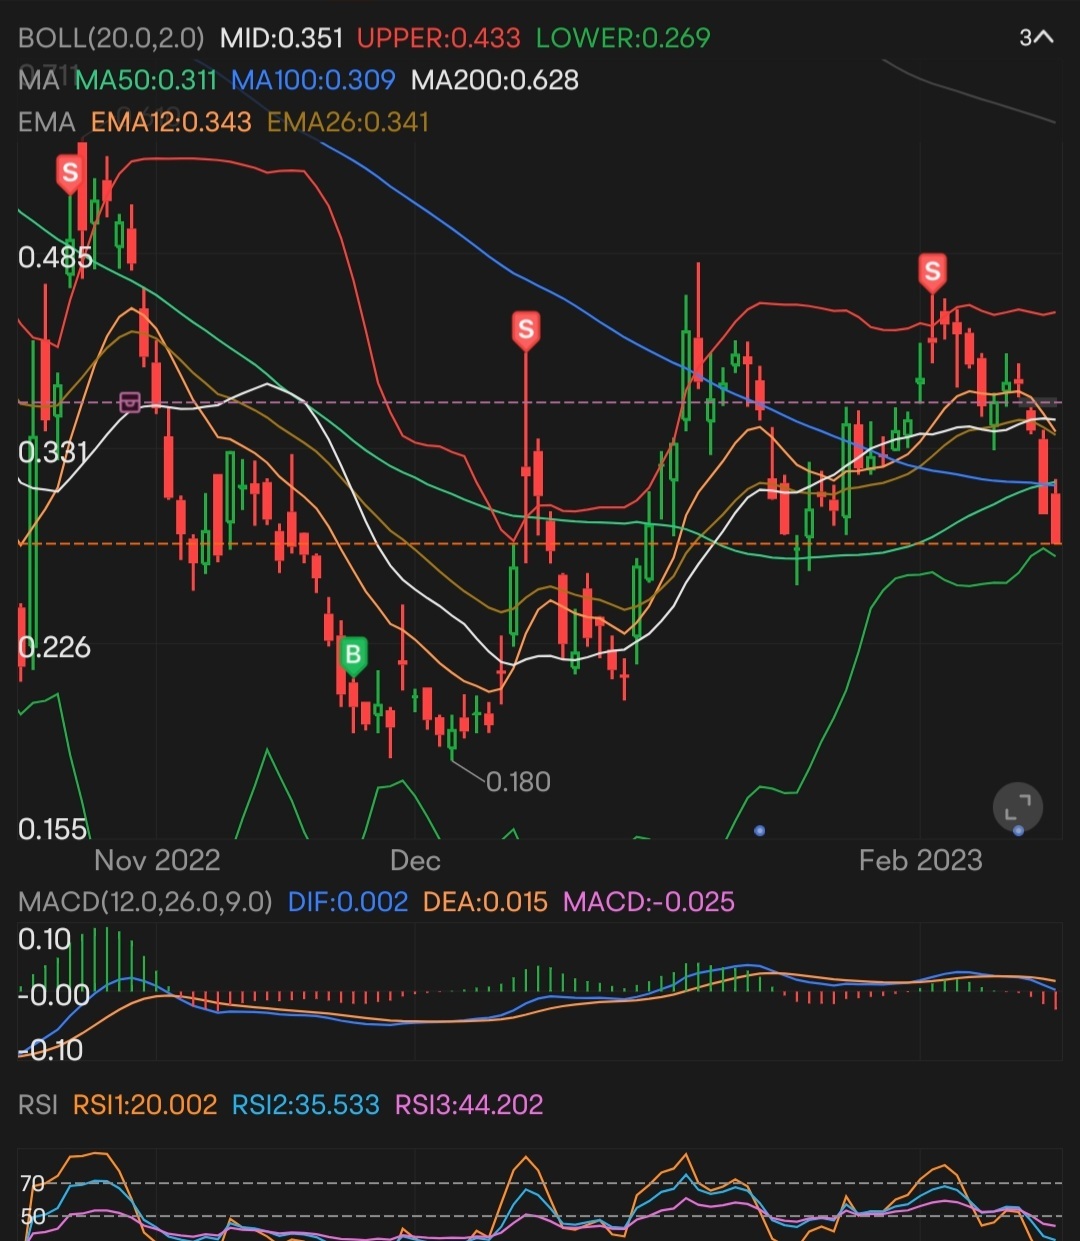Image resolution: width=1080 pixels, height=1241 pixels.
Task: Tap the MA100:0.309 value
Action: pos(314,80)
